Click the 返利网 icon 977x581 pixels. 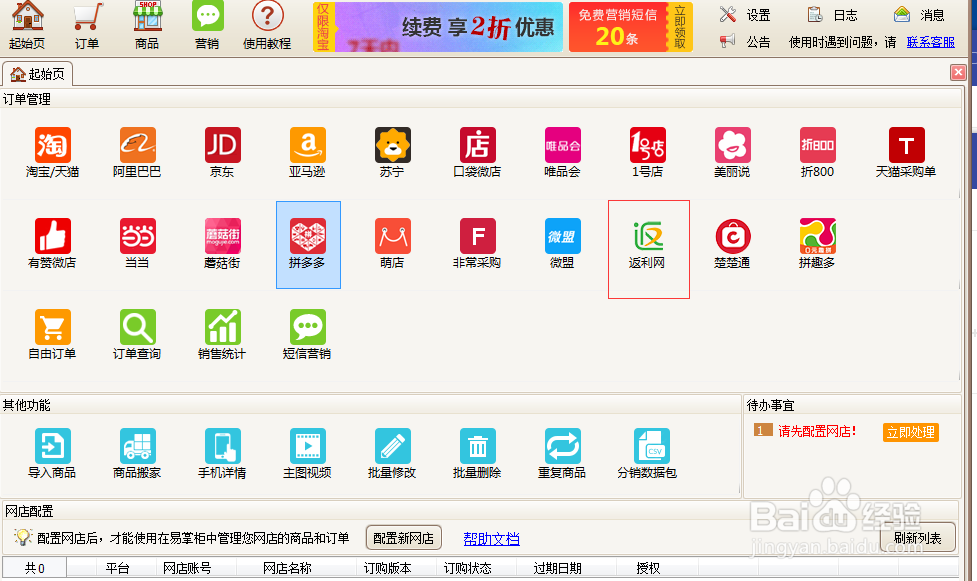tap(647, 244)
